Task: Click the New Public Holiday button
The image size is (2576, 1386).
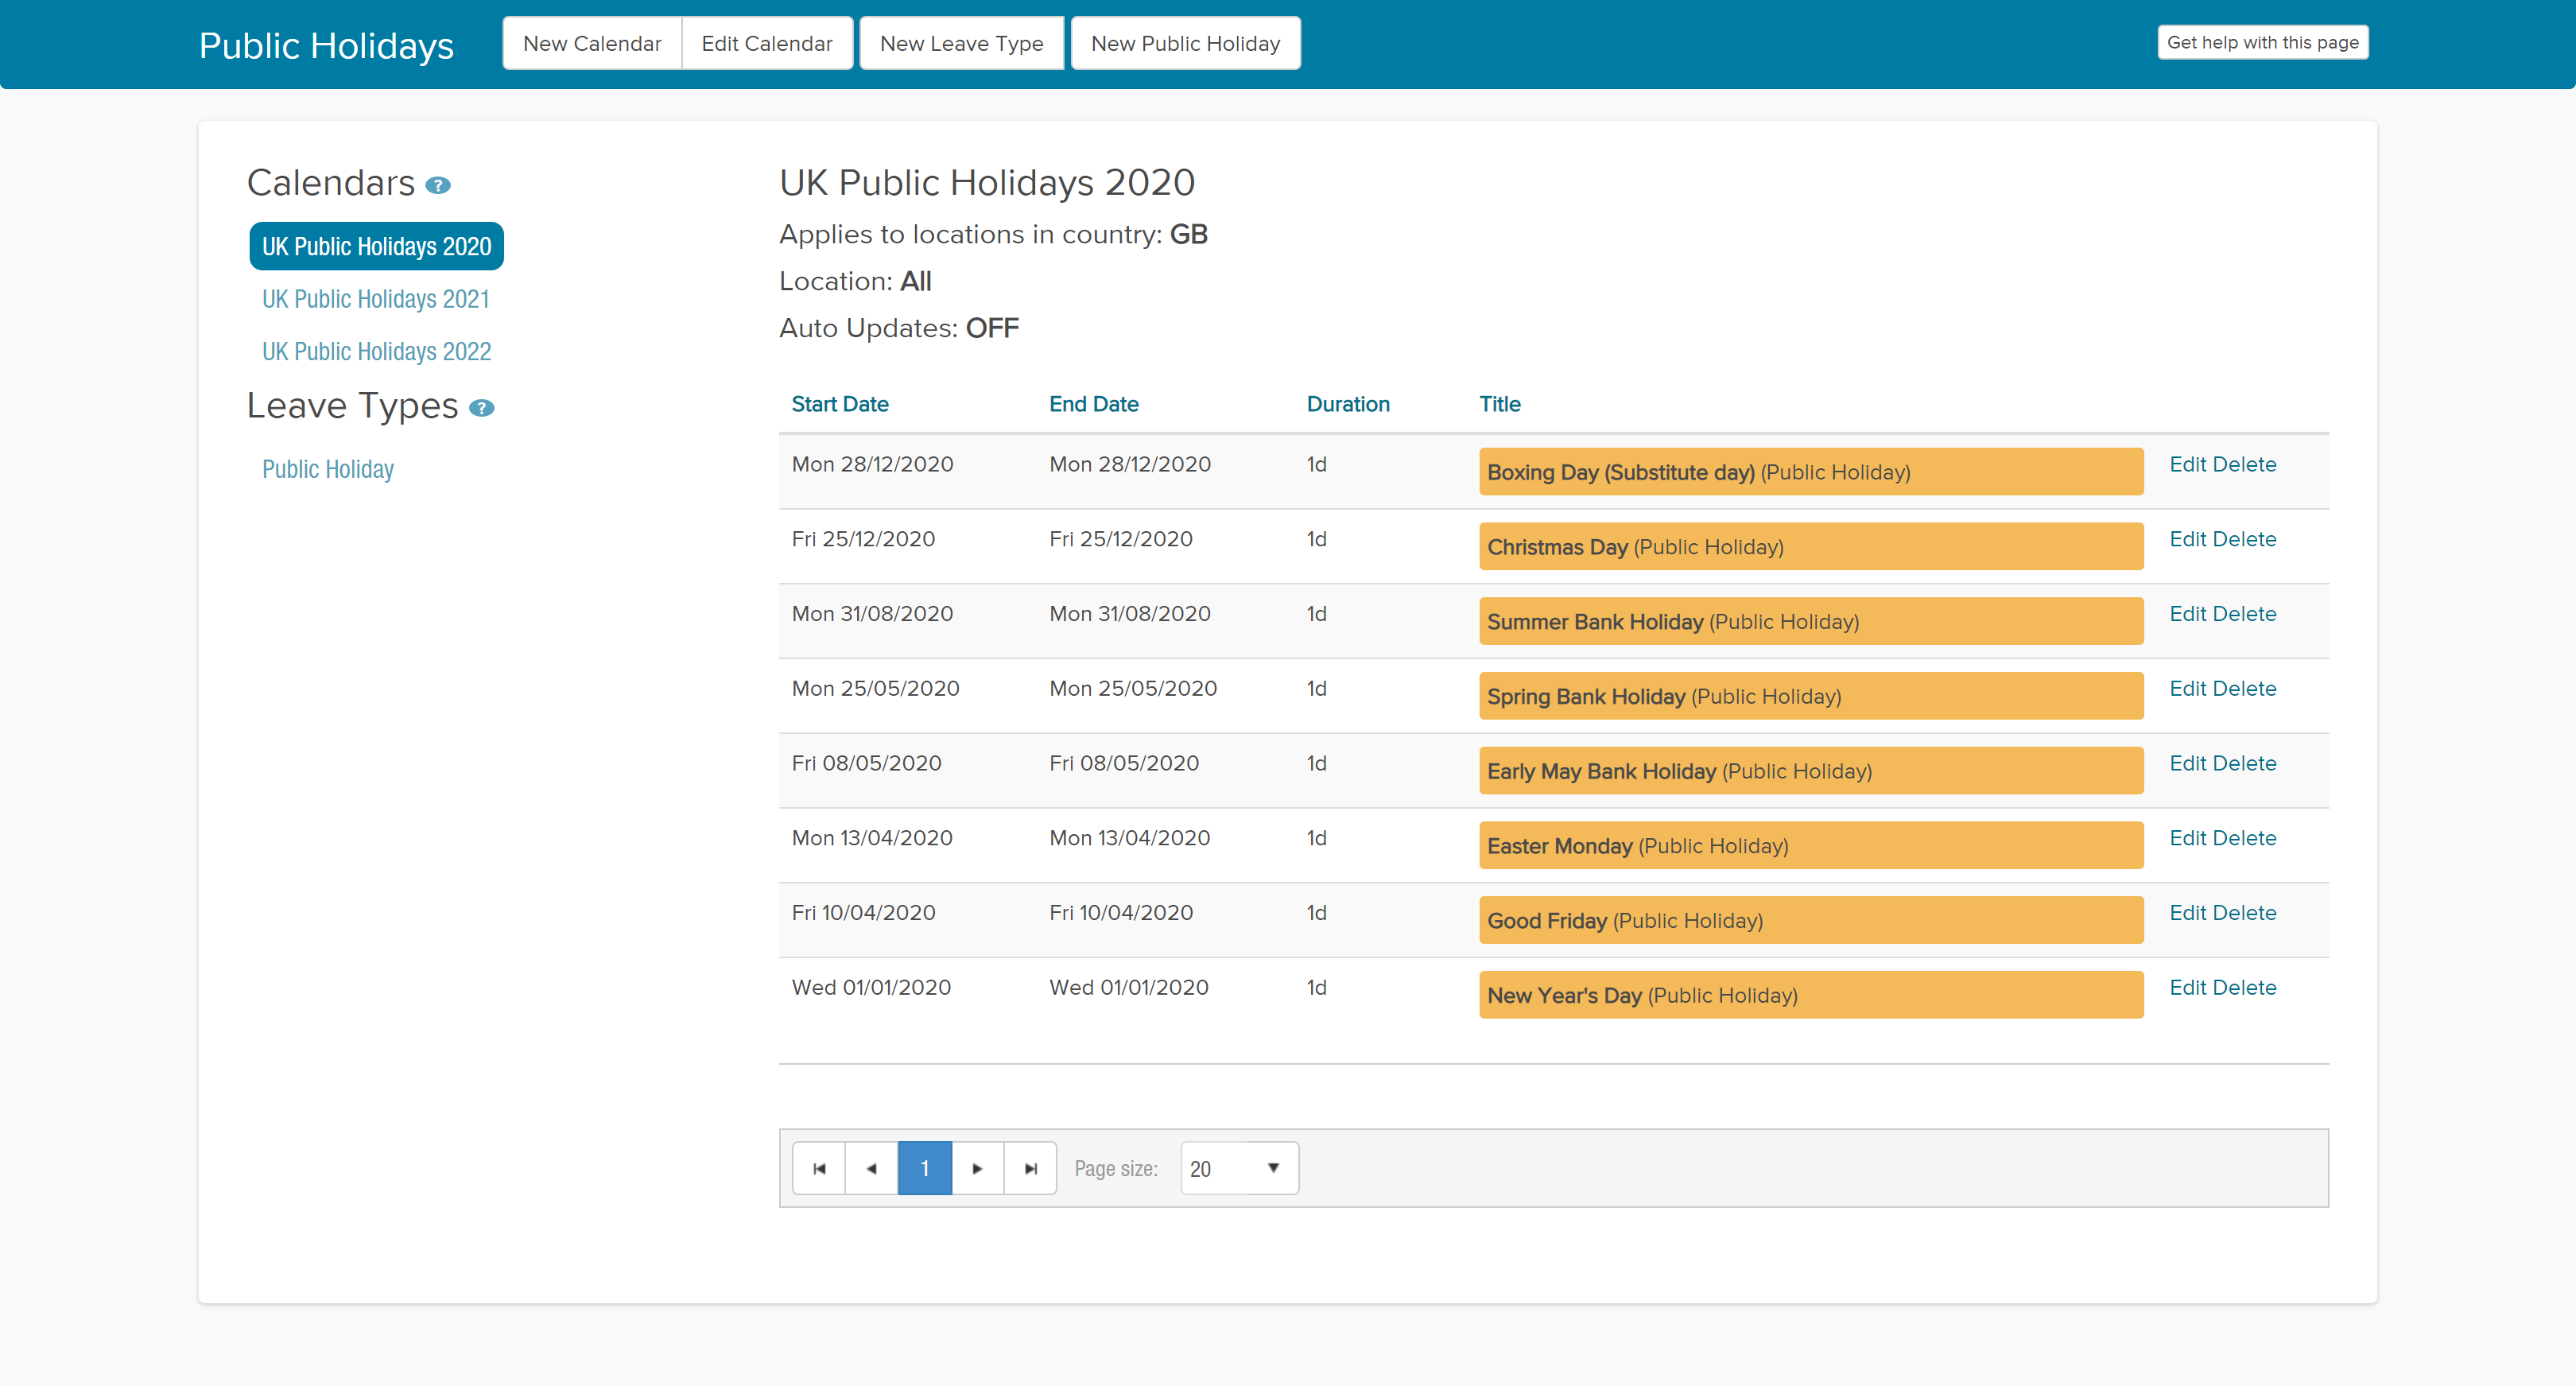Action: point(1185,43)
